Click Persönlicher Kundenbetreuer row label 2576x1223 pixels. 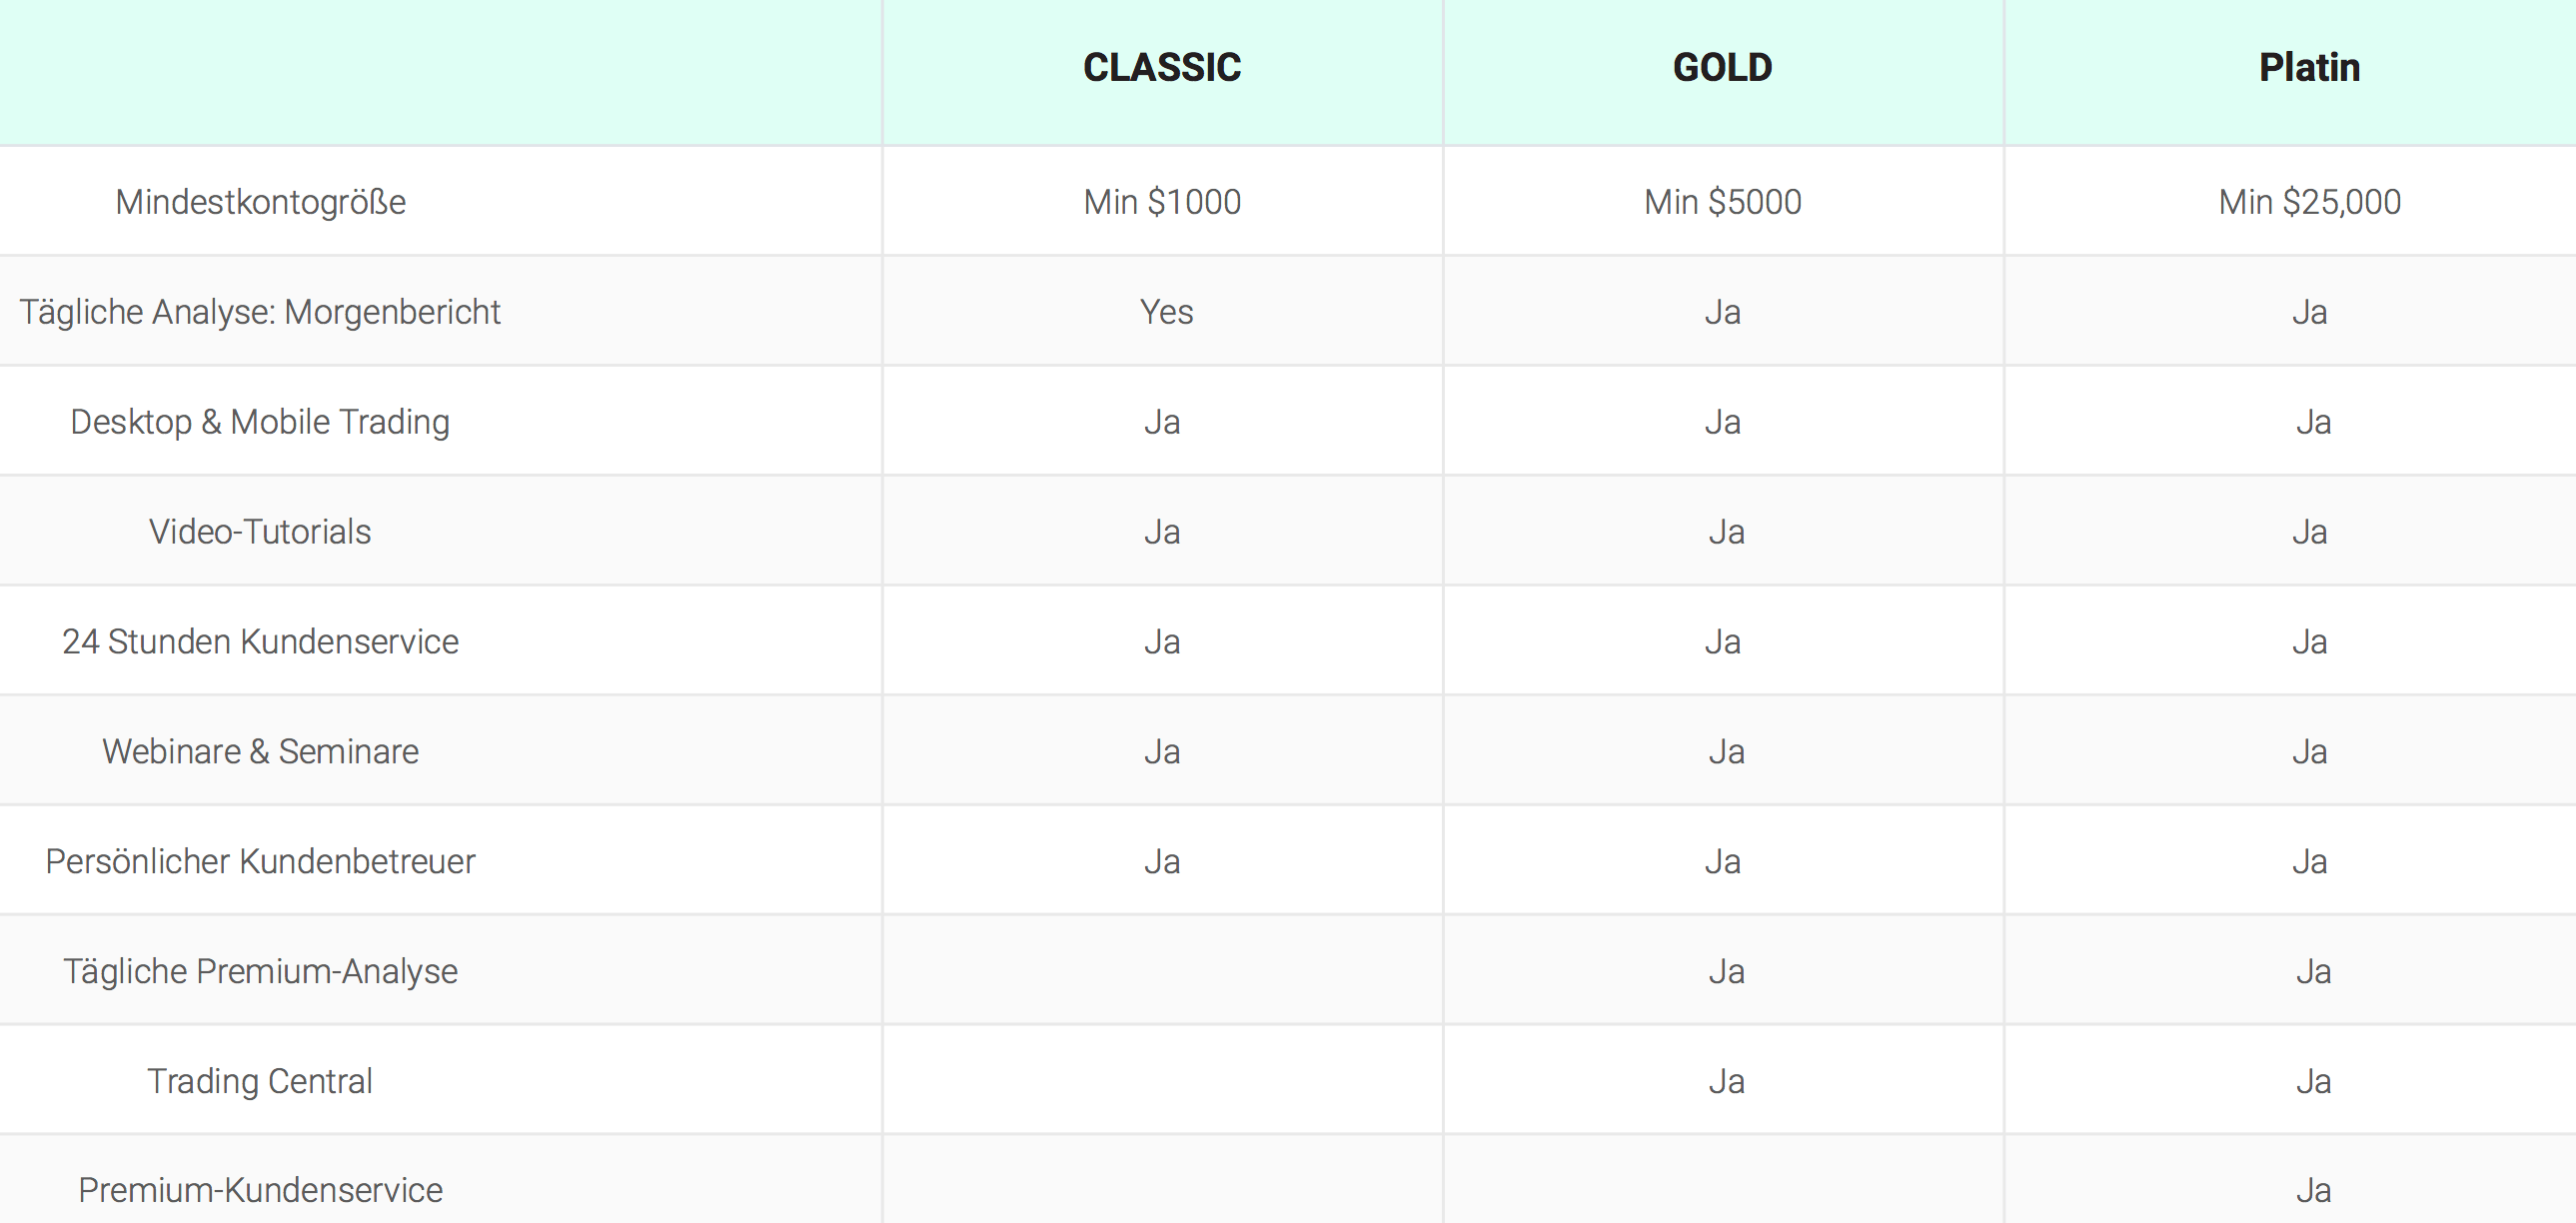tap(260, 862)
